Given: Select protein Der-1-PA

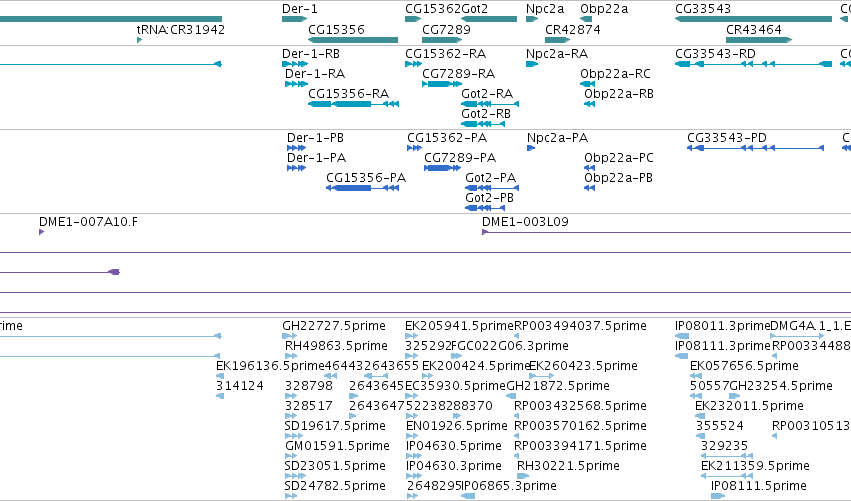Looking at the screenshot, I should click(296, 168).
